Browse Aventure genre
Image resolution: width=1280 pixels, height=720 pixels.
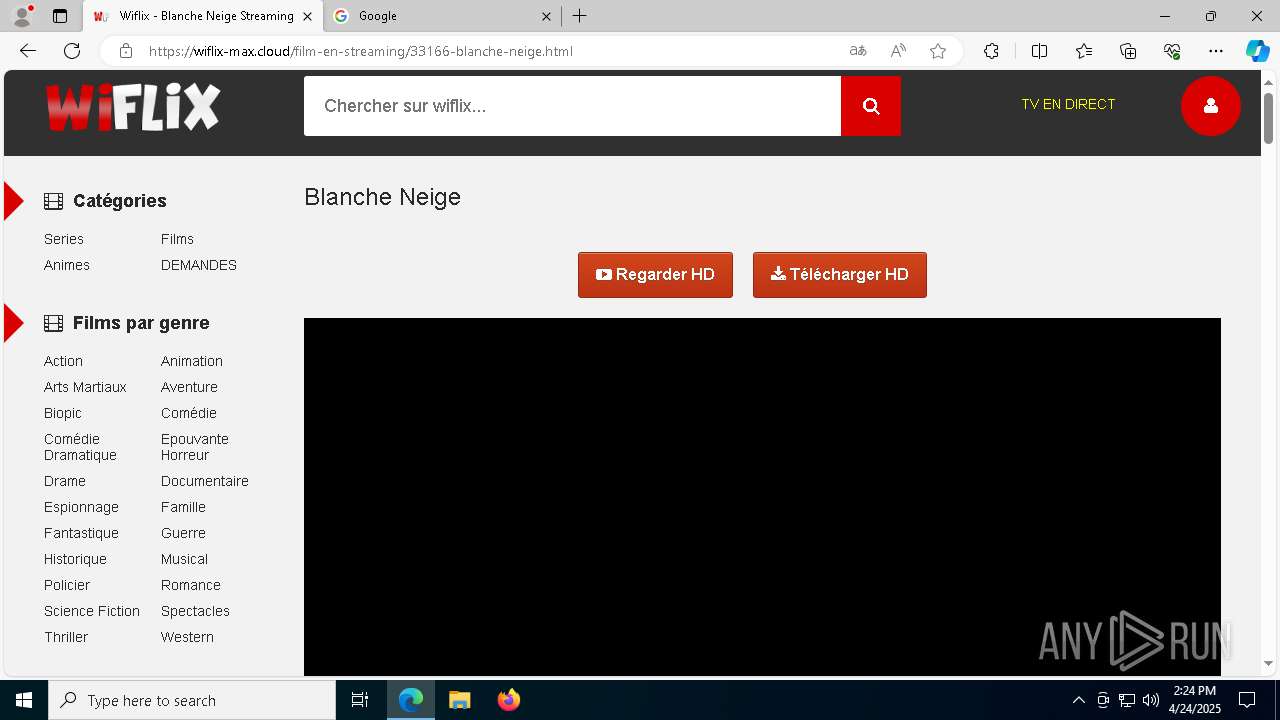click(189, 387)
